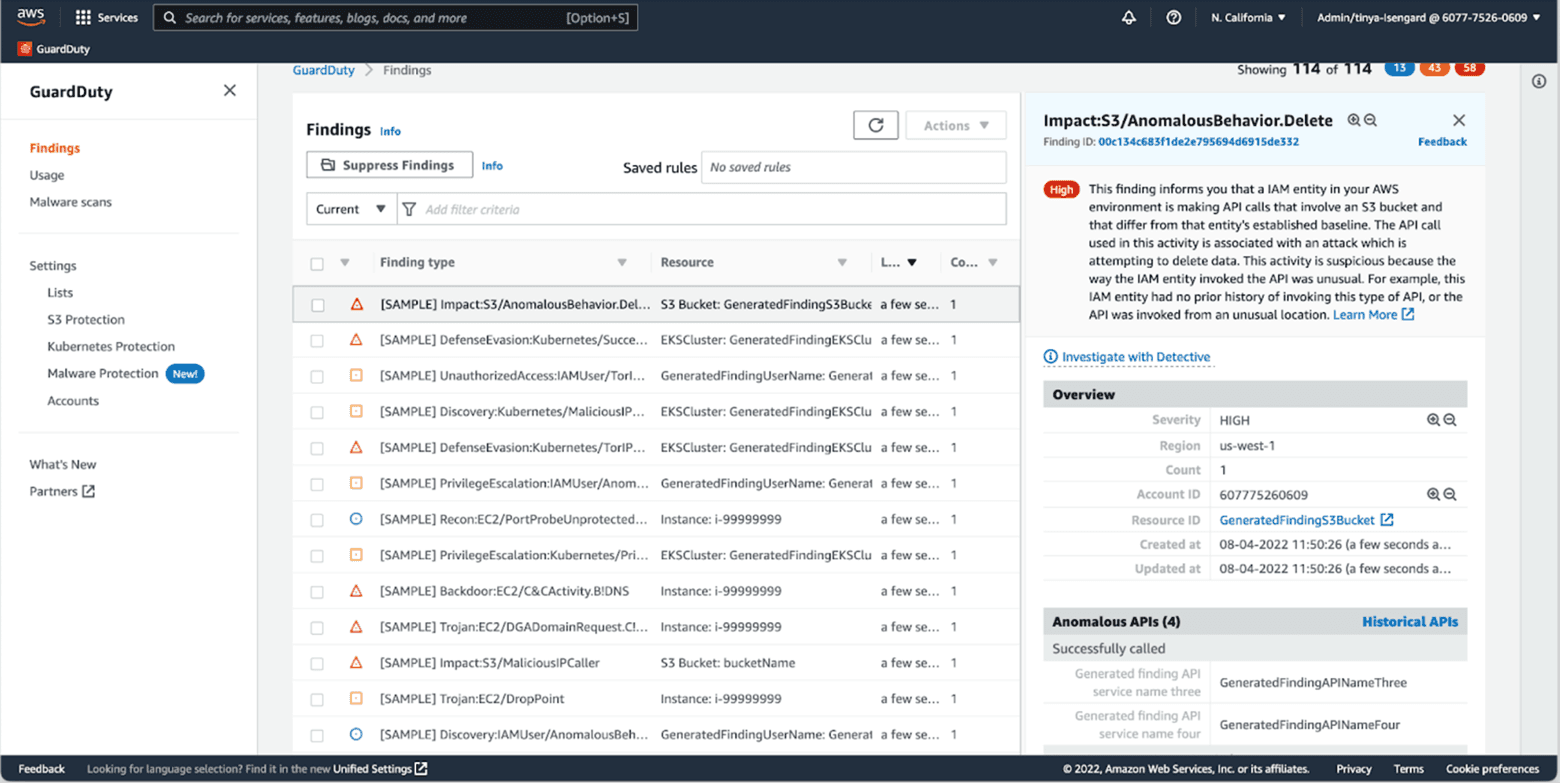Close the finding details panel
Screen dimensions: 1560x783
tap(1458, 120)
